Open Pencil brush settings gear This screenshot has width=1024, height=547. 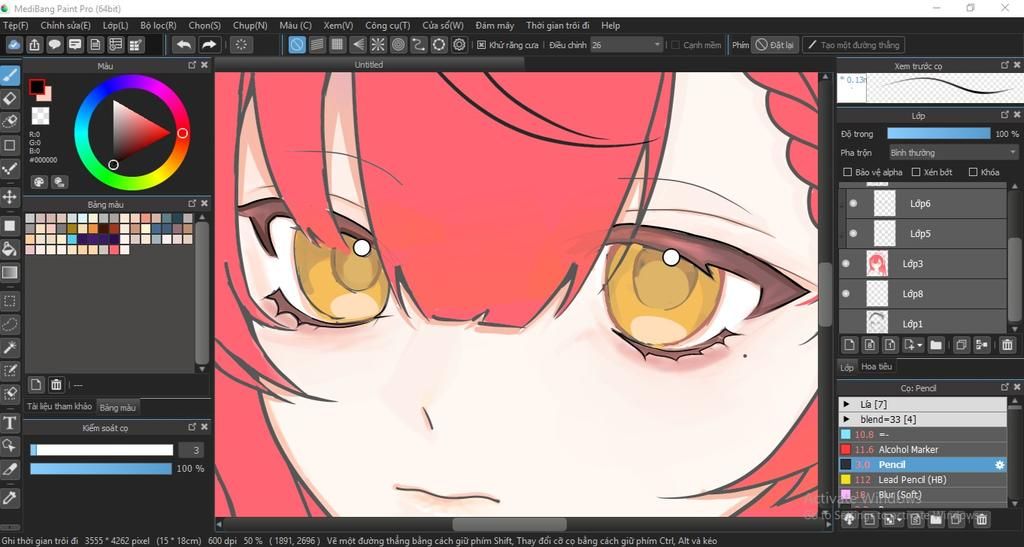tap(999, 465)
